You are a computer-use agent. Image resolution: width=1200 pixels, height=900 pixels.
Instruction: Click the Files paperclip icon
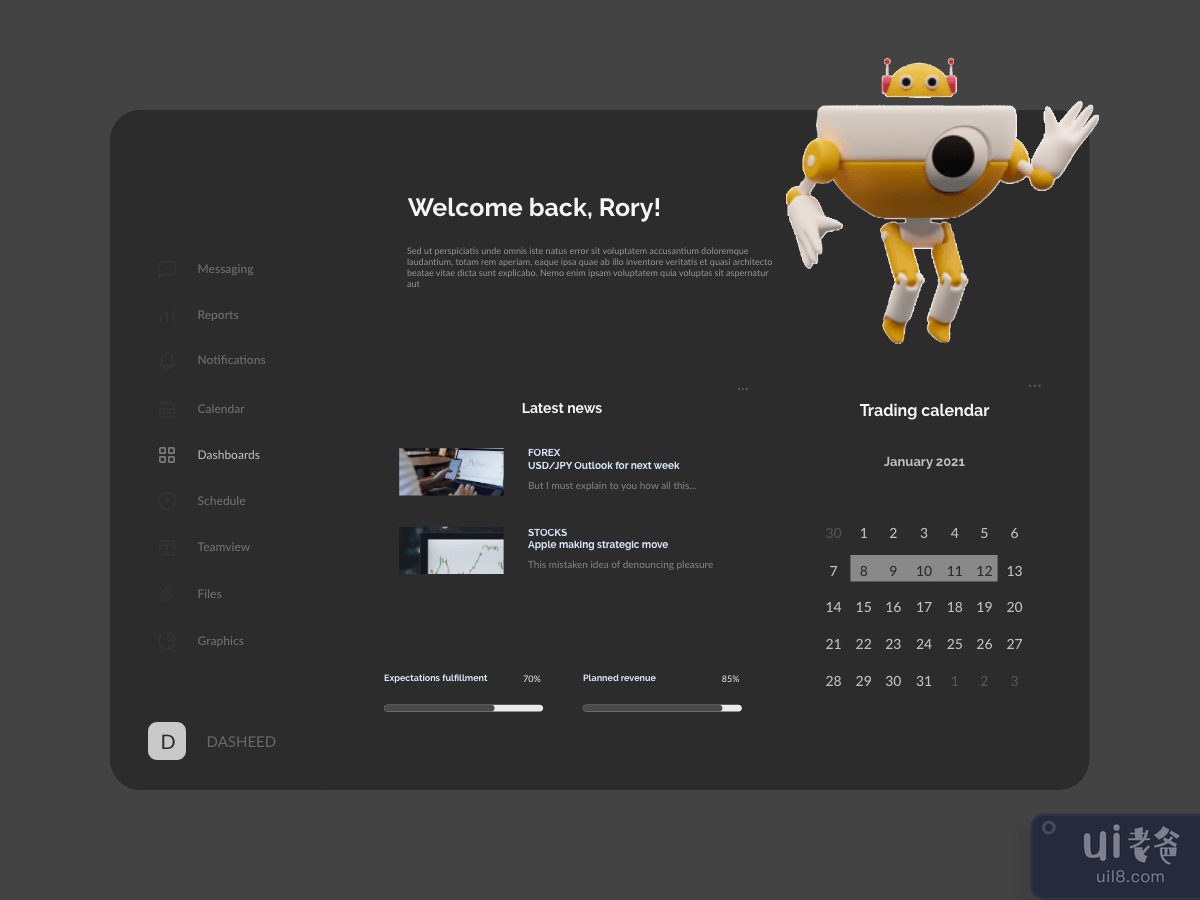(x=167, y=594)
